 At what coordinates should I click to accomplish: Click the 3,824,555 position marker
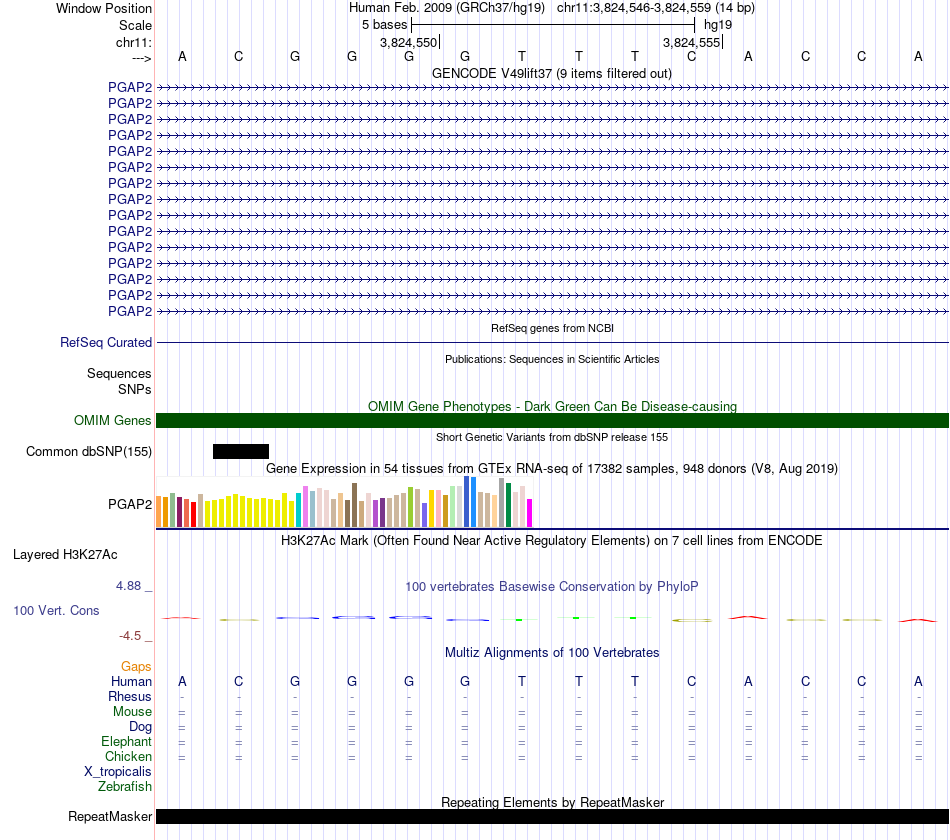click(x=691, y=42)
